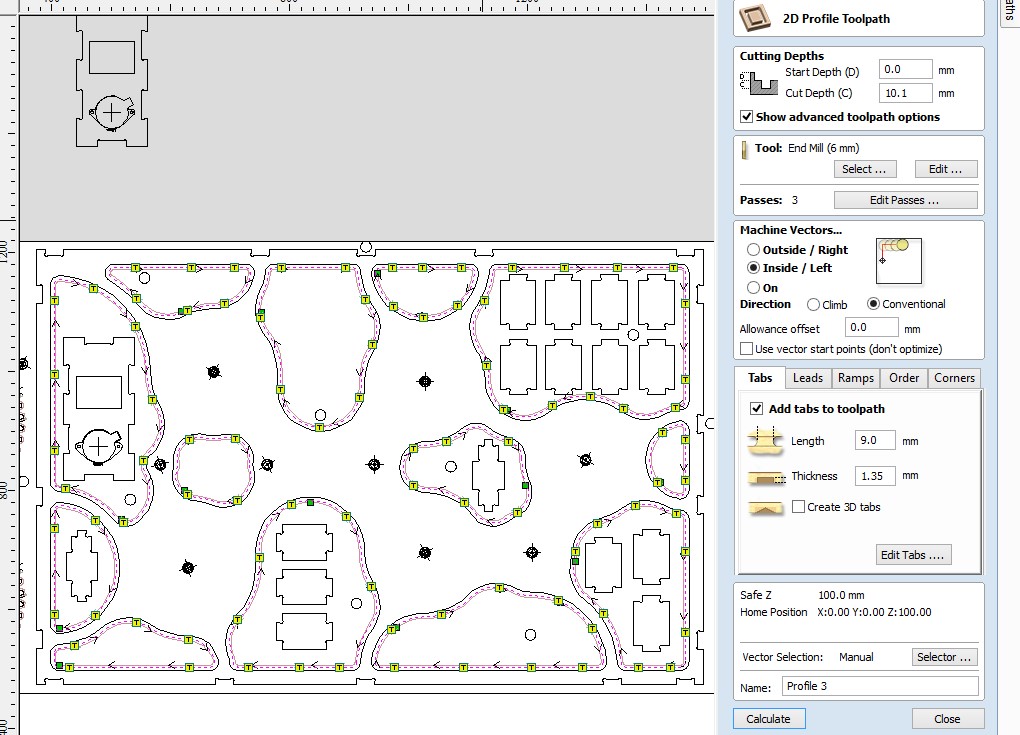This screenshot has width=1020, height=735.
Task: Click the tab Thickness illustration icon
Action: tap(766, 478)
